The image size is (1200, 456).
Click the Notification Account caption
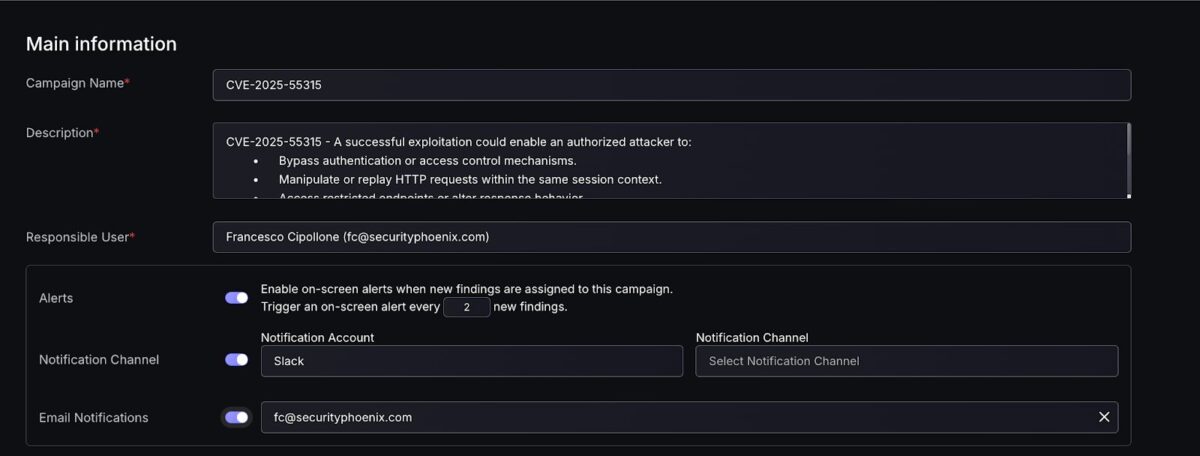[317, 338]
